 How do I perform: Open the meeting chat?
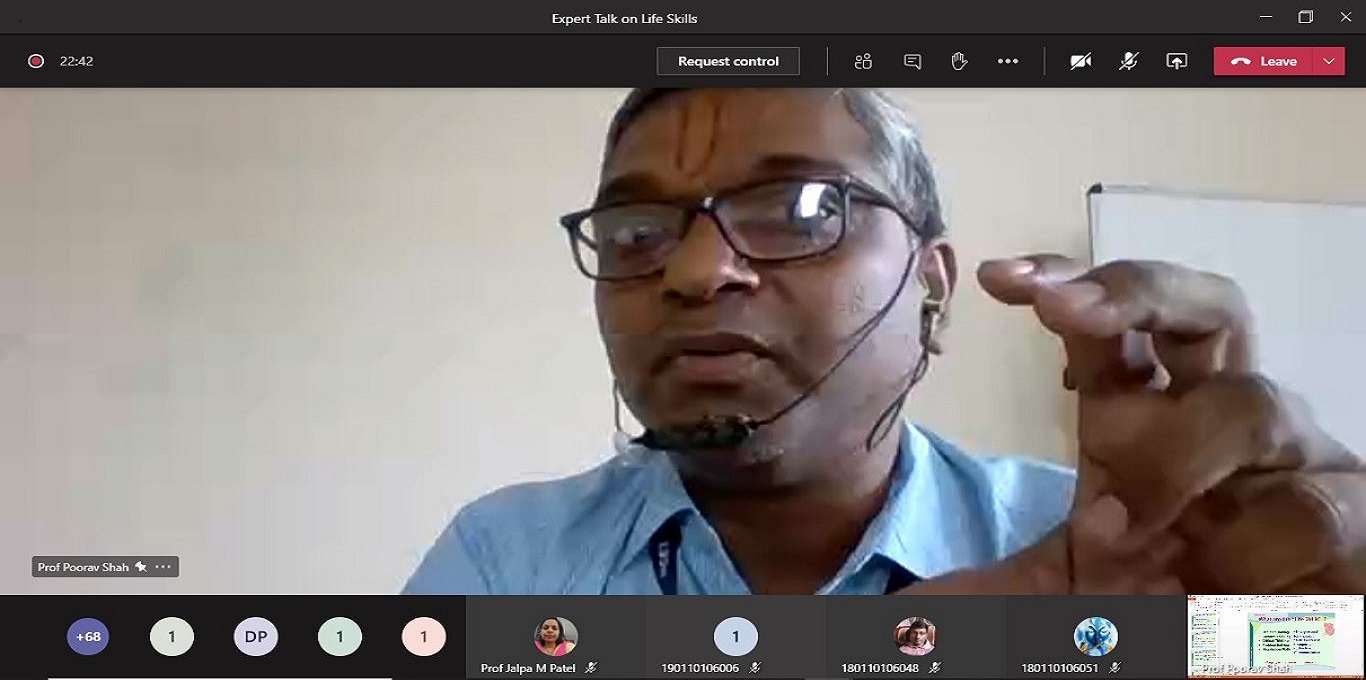[912, 61]
